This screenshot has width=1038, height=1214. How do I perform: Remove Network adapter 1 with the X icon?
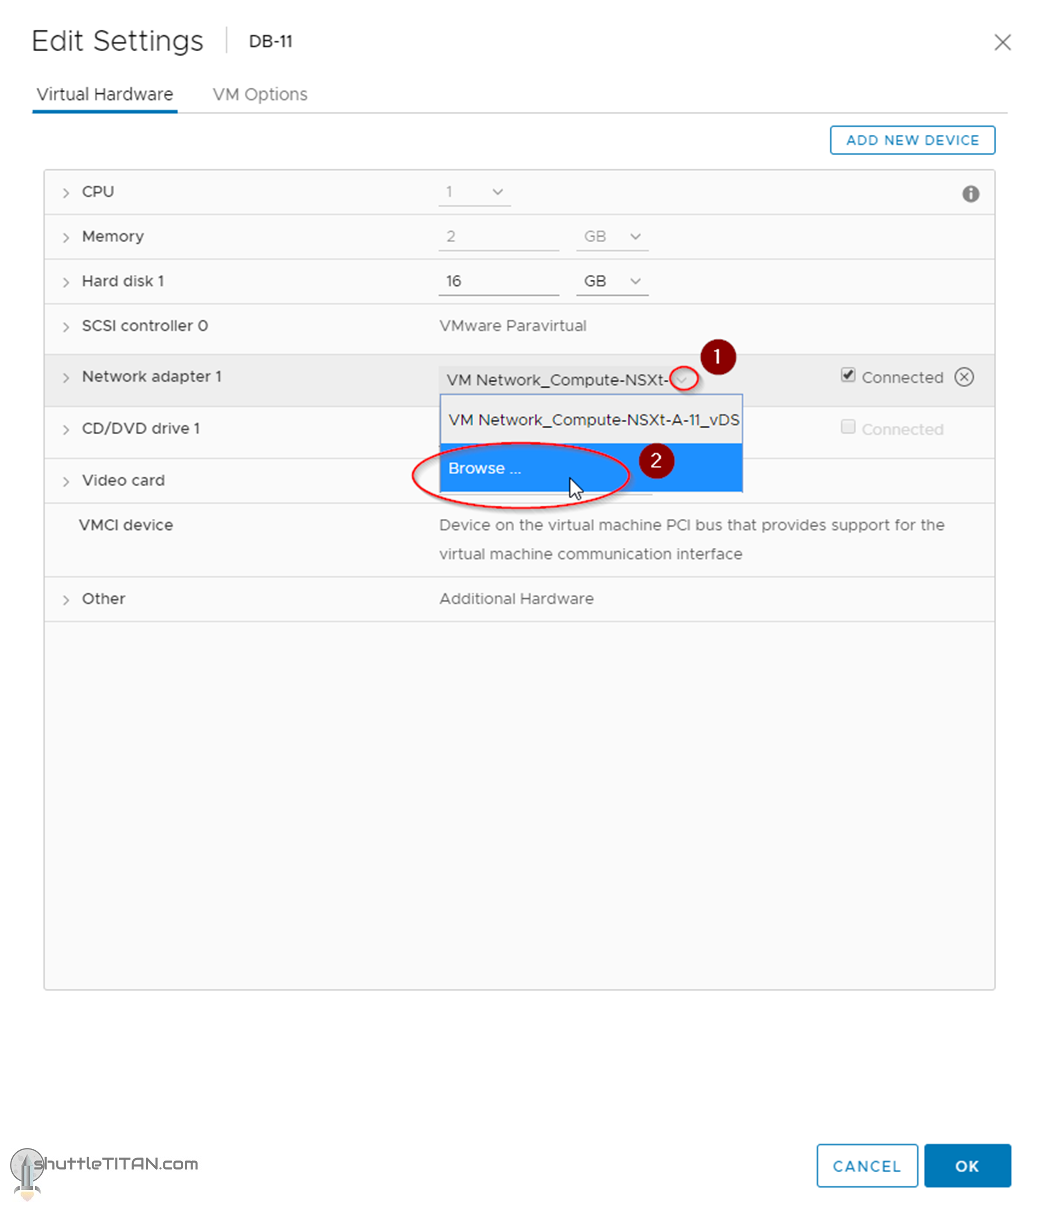[964, 377]
